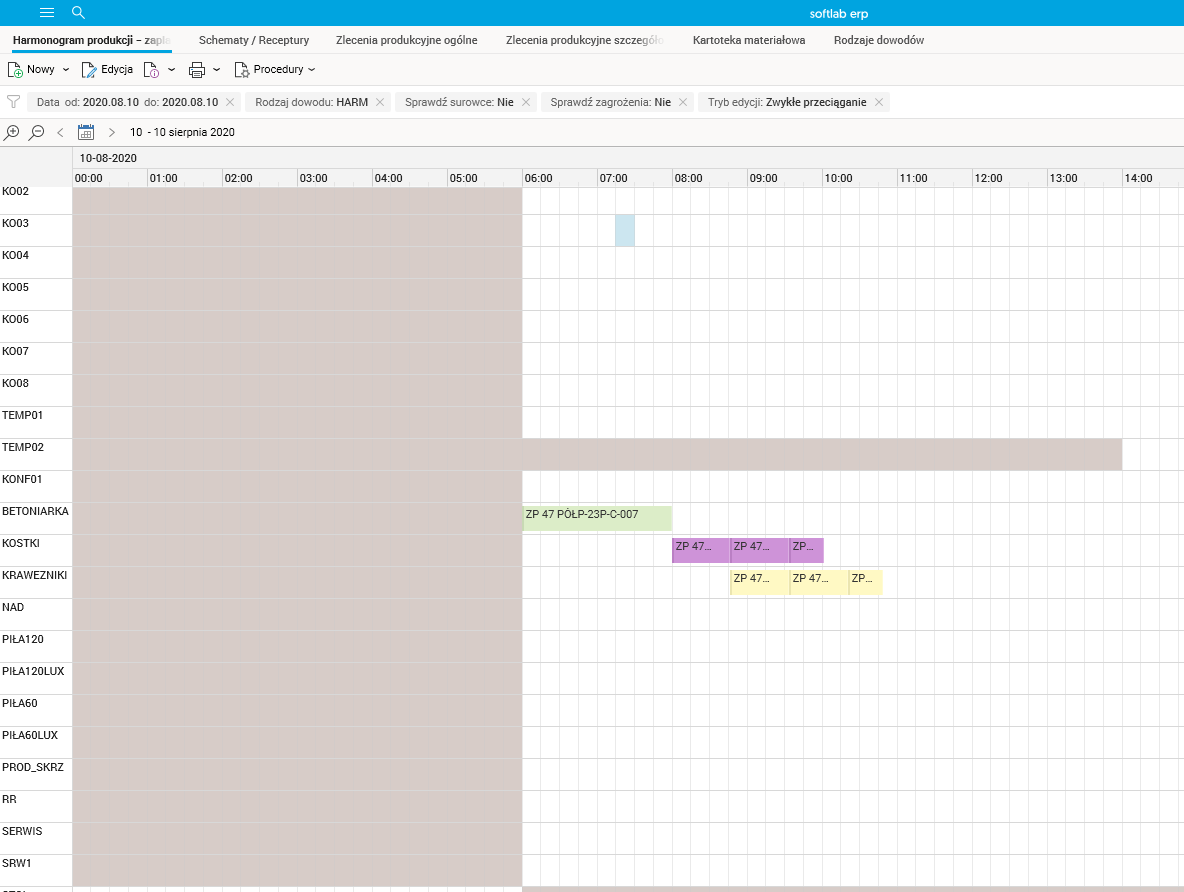The height and width of the screenshot is (892, 1184).
Task: Select the PROD_SKRZ resource row label
Action: pyautogui.click(x=32, y=767)
